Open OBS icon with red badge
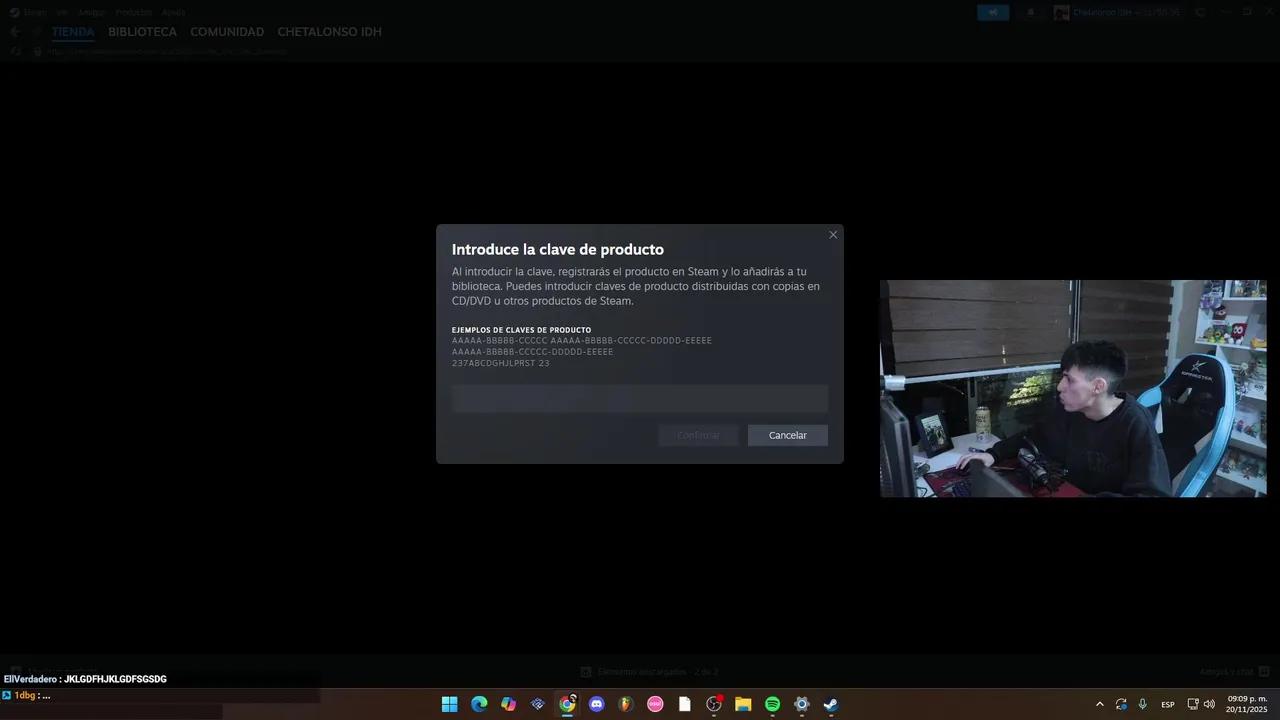1280x720 pixels. (714, 704)
